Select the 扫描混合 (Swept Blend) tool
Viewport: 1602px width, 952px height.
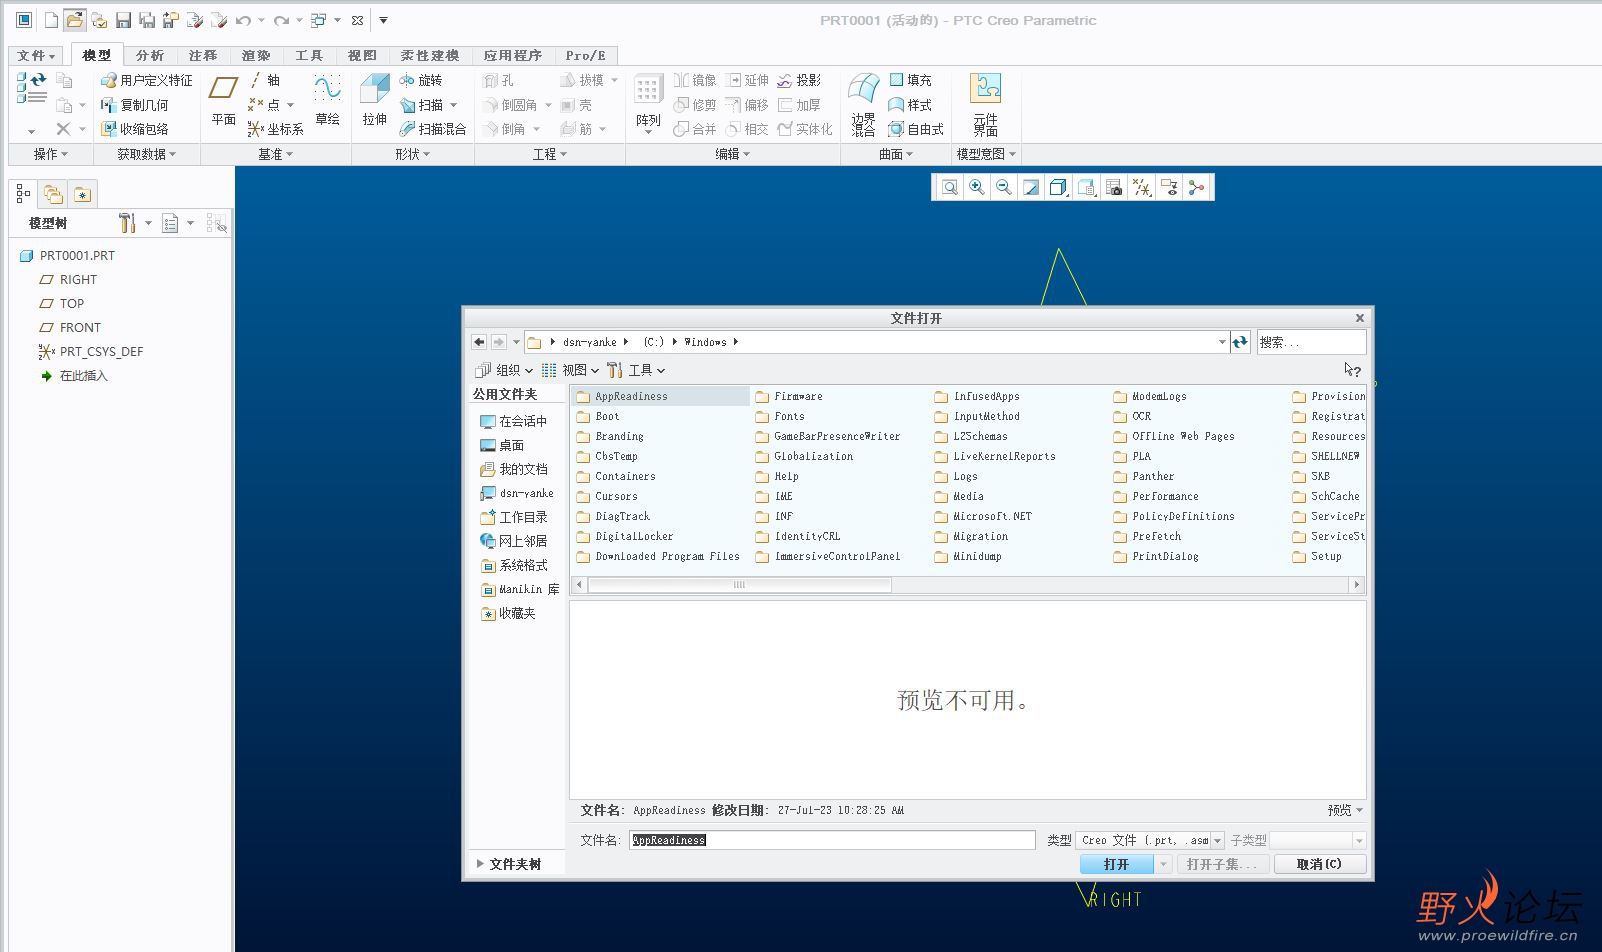coord(433,129)
